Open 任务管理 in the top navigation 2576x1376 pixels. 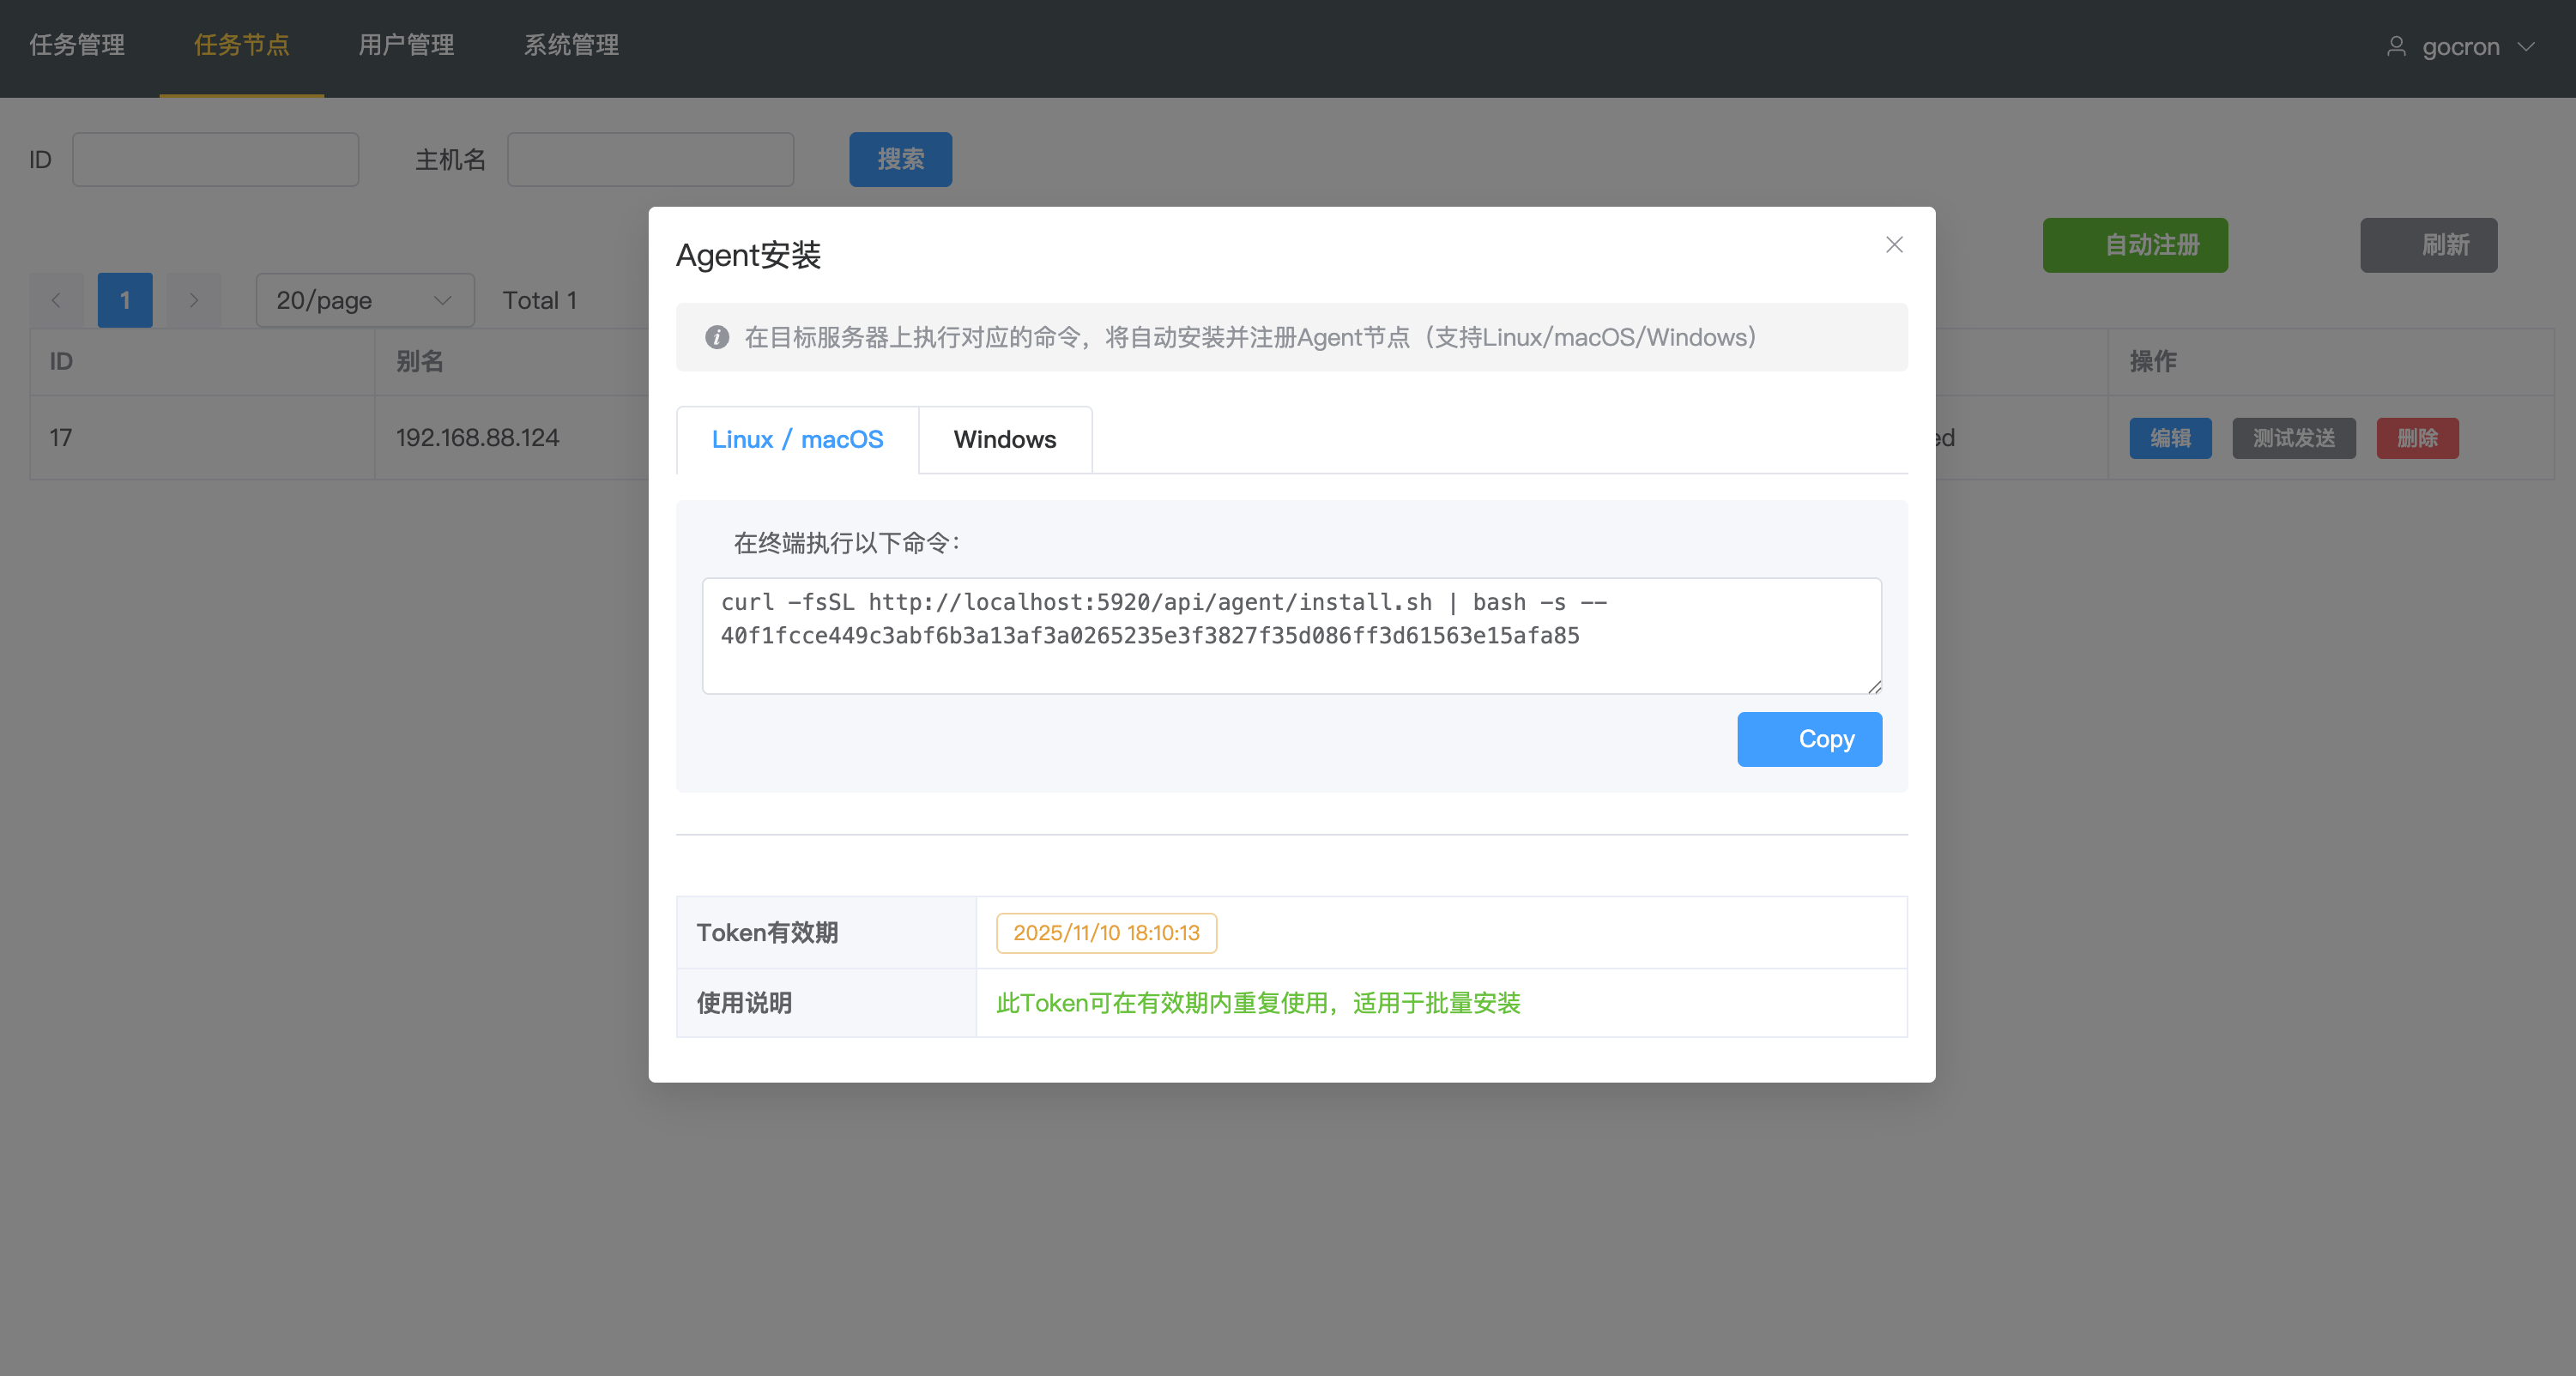(x=77, y=45)
